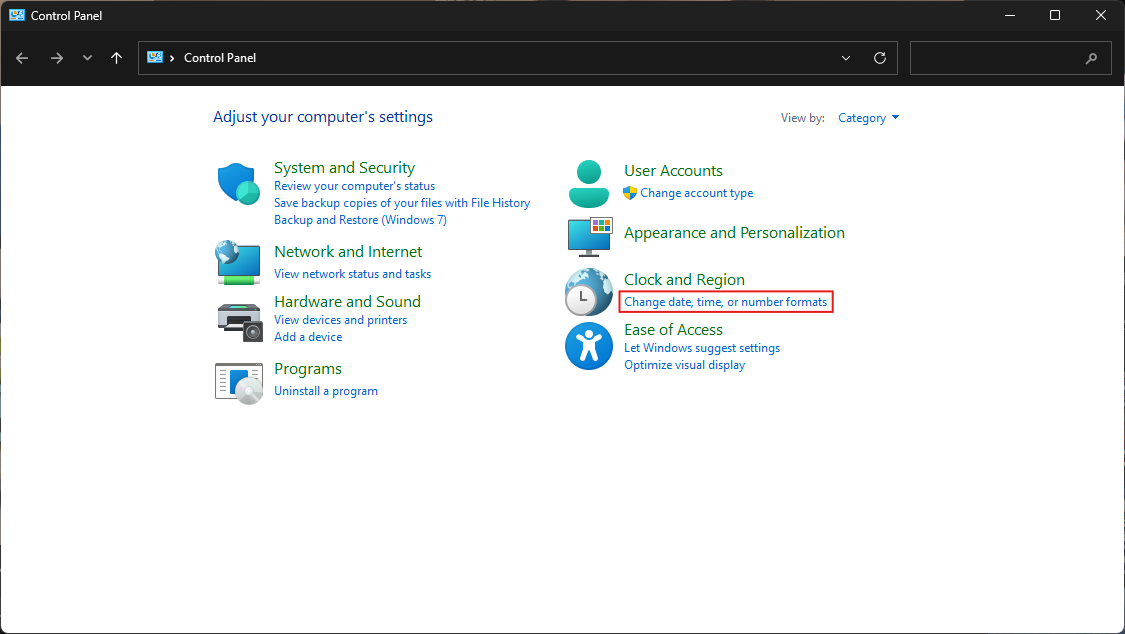The width and height of the screenshot is (1125, 634).
Task: Open Review your computer's status
Action: 354,186
